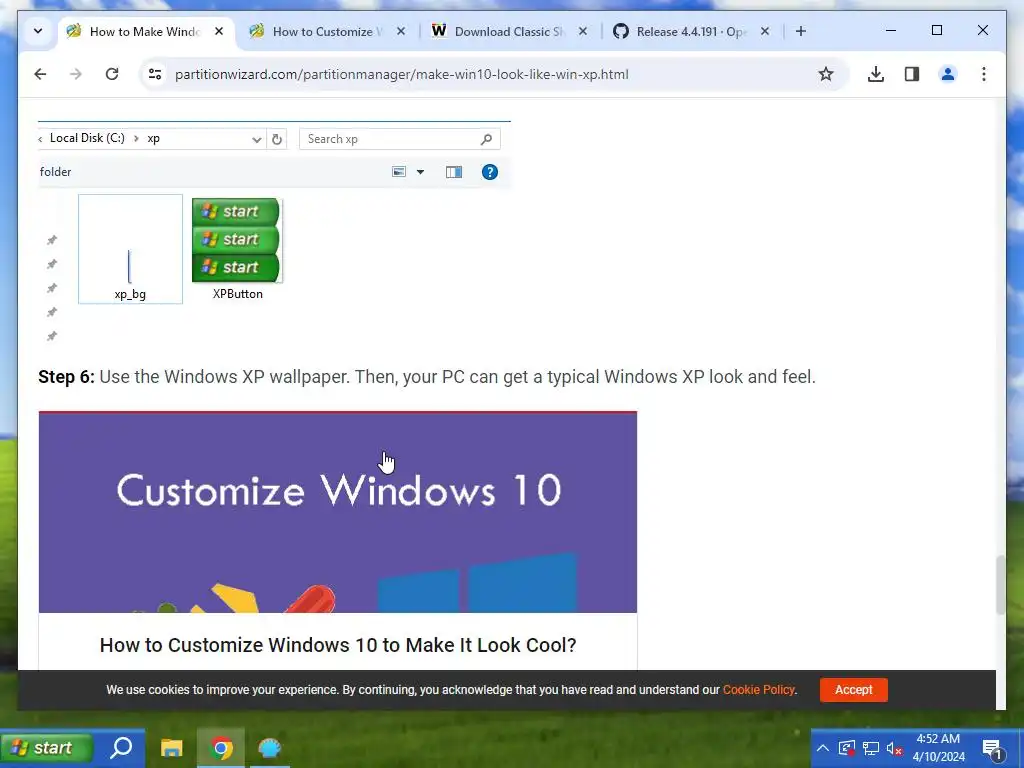Close the Download Classic Shell tab
This screenshot has height=768, width=1024.
[583, 31]
